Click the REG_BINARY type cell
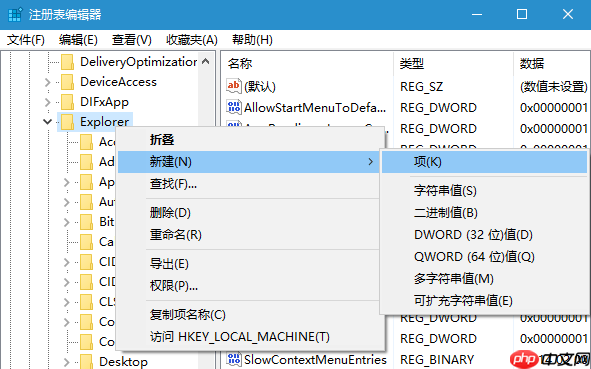The height and width of the screenshot is (369, 591). coord(437,360)
